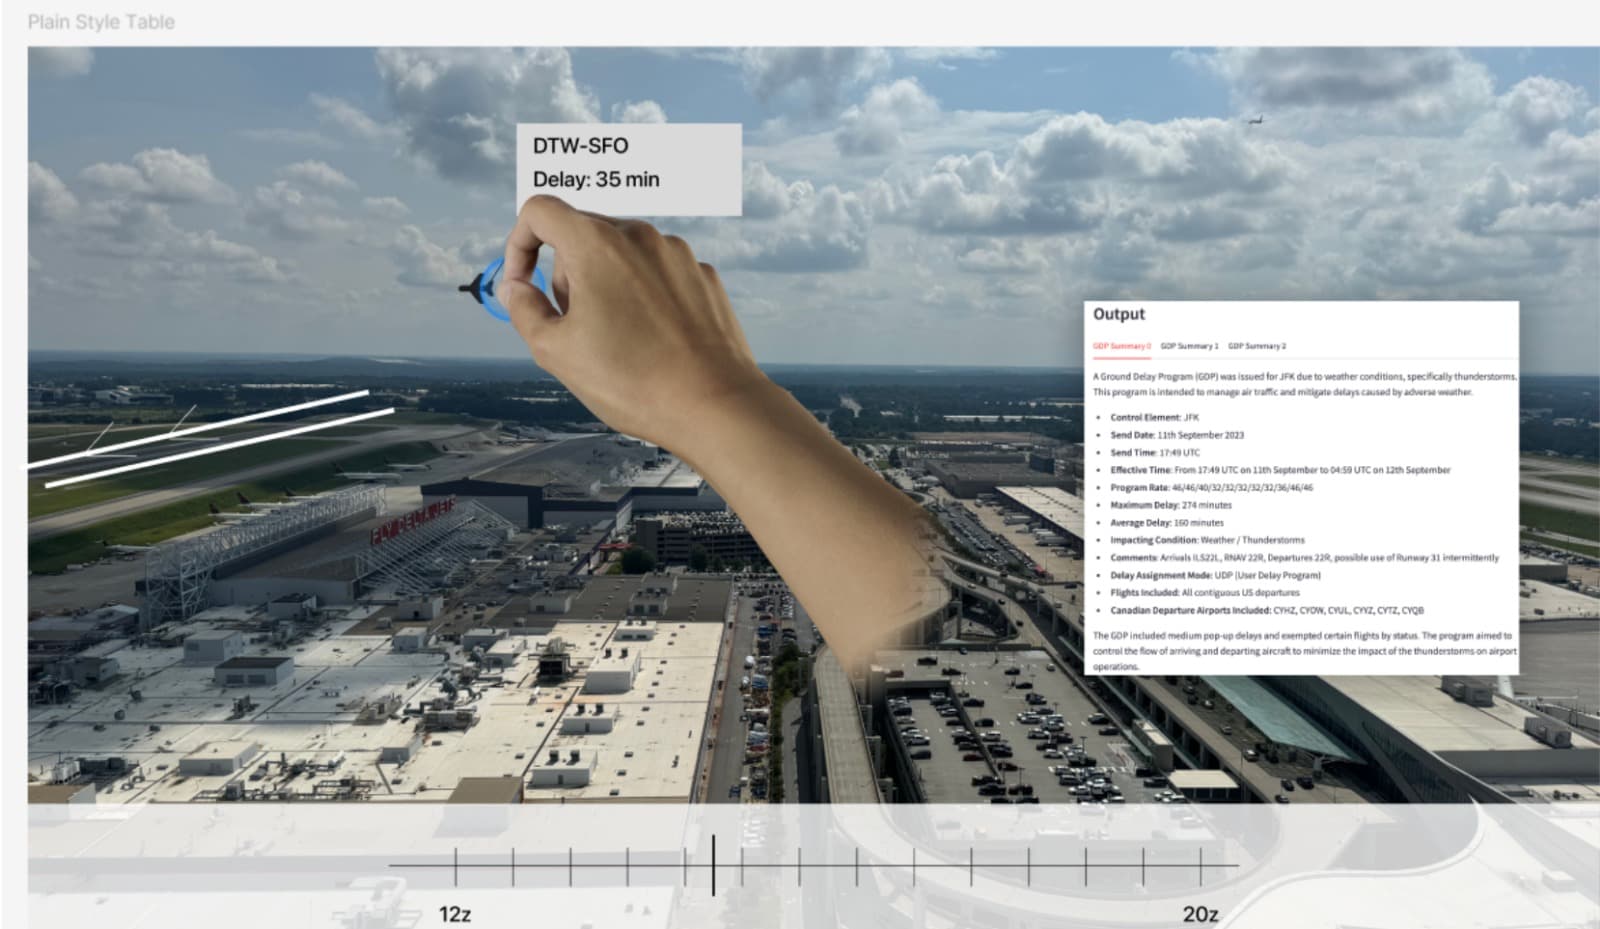Open the GDP Summary 2 tab
The height and width of the screenshot is (929, 1600).
click(1257, 344)
